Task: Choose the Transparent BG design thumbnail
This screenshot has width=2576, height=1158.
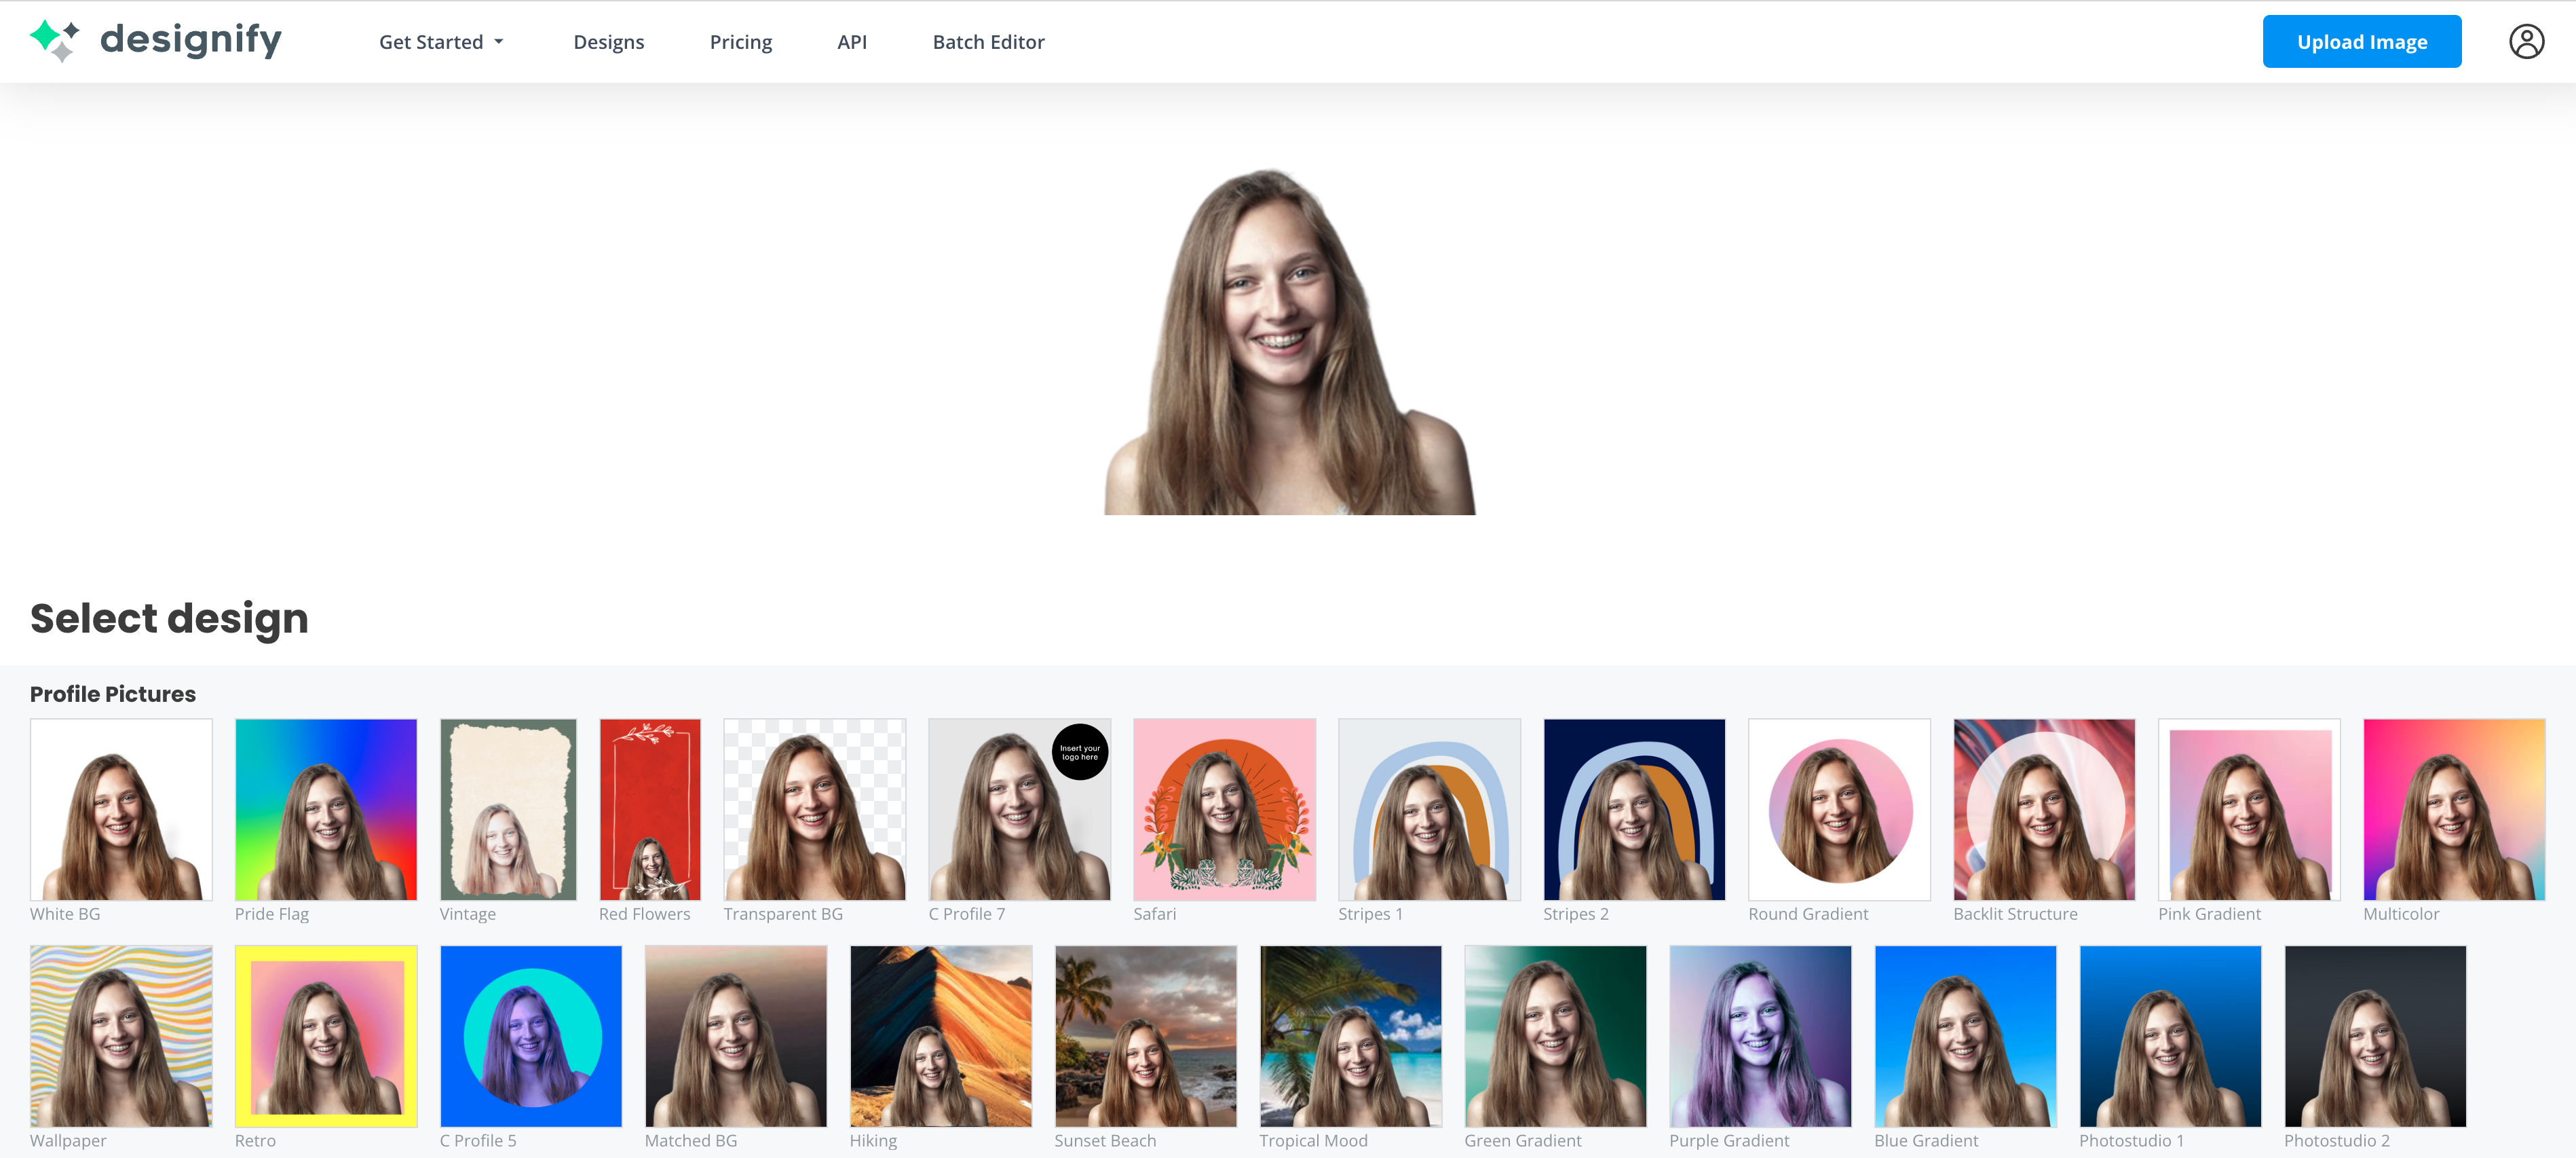Action: coord(815,809)
